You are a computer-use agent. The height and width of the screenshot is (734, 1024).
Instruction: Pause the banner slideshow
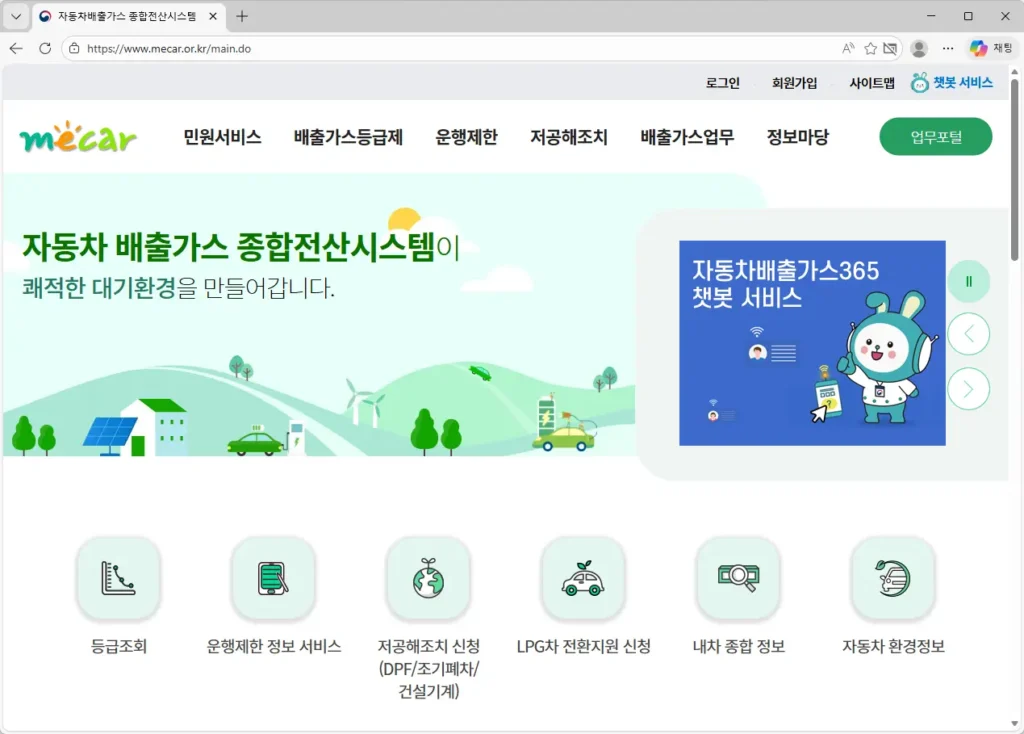(968, 282)
